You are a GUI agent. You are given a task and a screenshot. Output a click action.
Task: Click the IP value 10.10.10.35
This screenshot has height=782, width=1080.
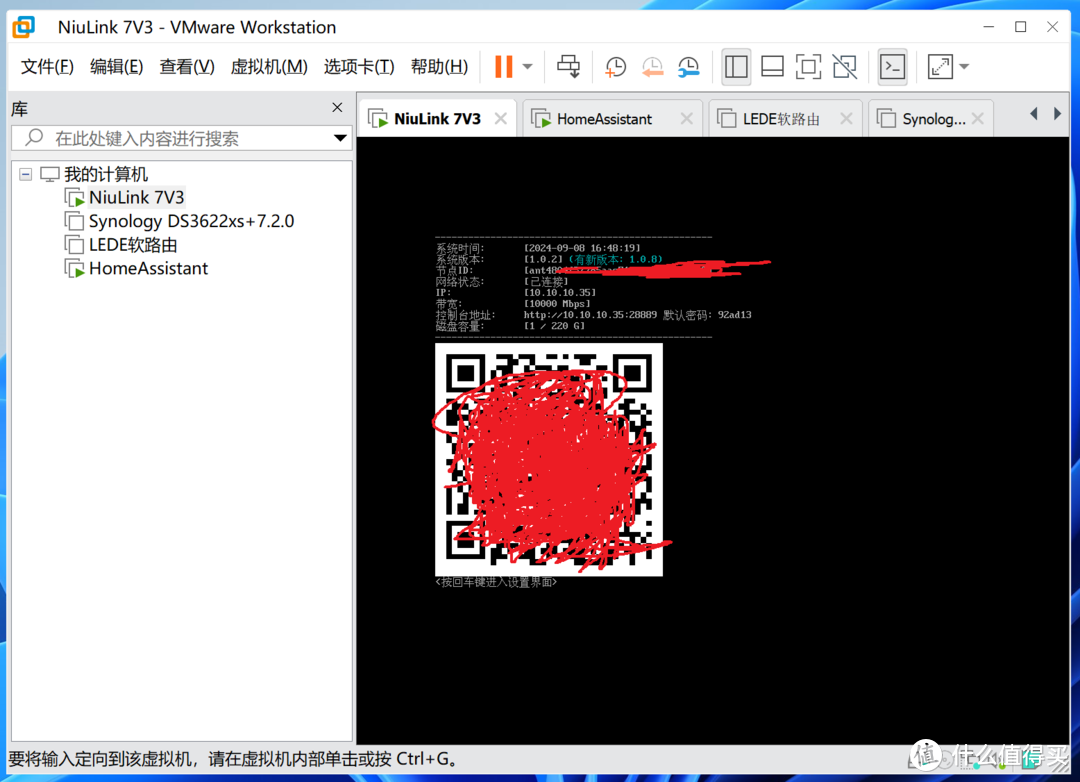point(560,292)
